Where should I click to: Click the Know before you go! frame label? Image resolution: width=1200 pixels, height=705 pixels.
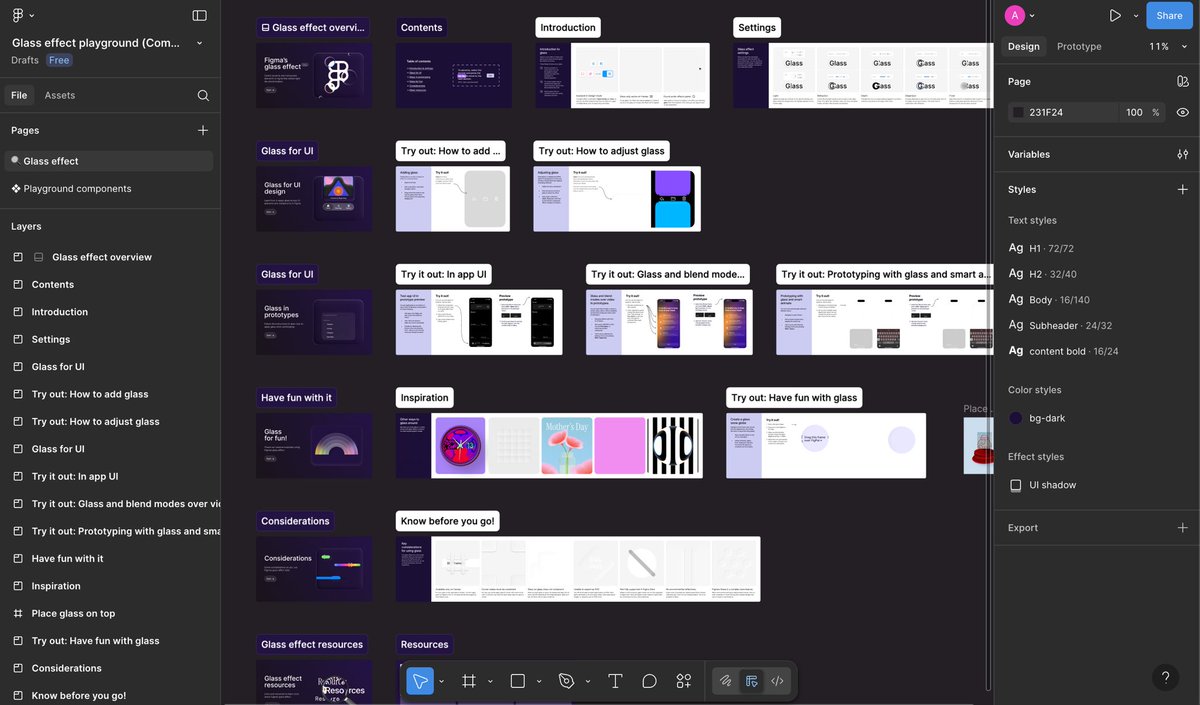pos(448,521)
